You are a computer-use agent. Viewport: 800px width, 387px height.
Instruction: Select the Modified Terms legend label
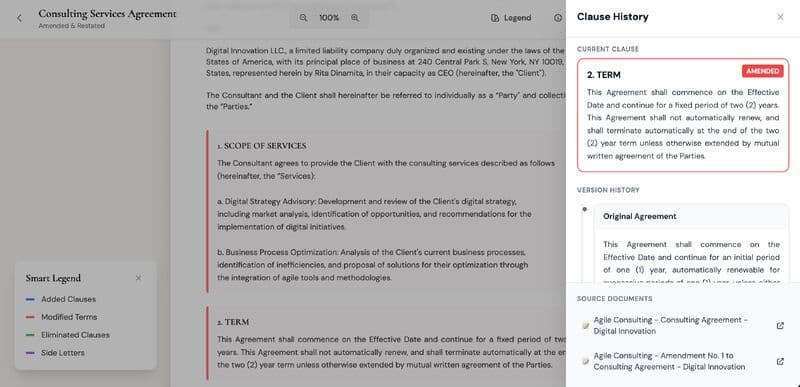[x=69, y=317]
